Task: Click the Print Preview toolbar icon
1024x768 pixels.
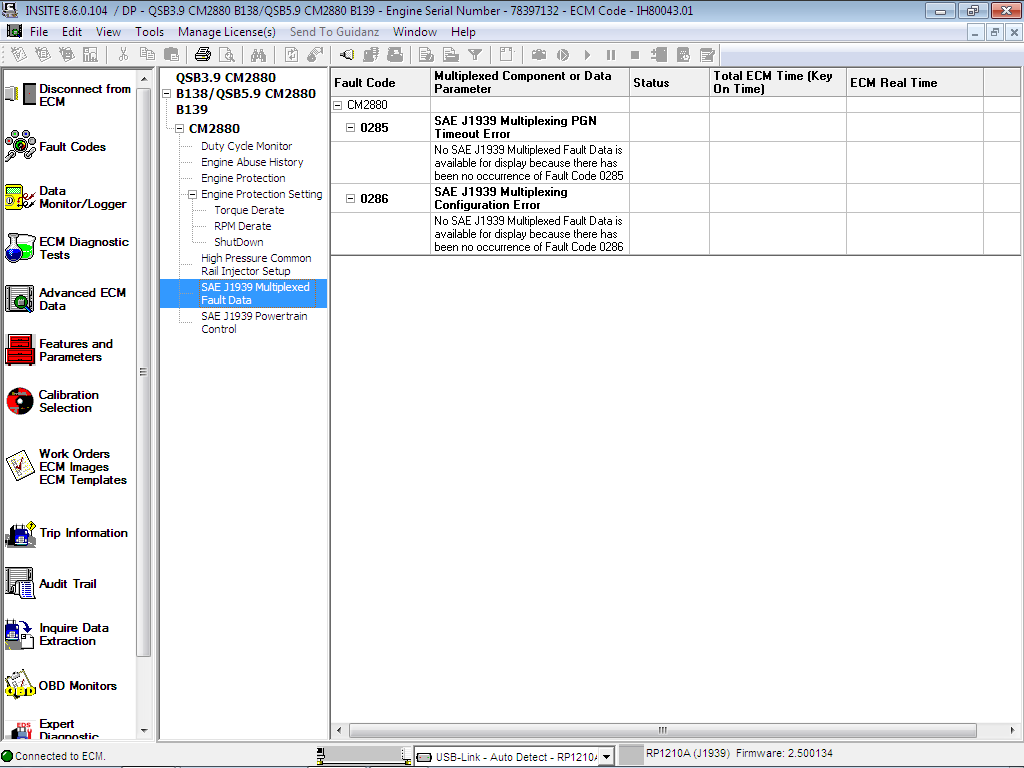Action: tap(228, 55)
